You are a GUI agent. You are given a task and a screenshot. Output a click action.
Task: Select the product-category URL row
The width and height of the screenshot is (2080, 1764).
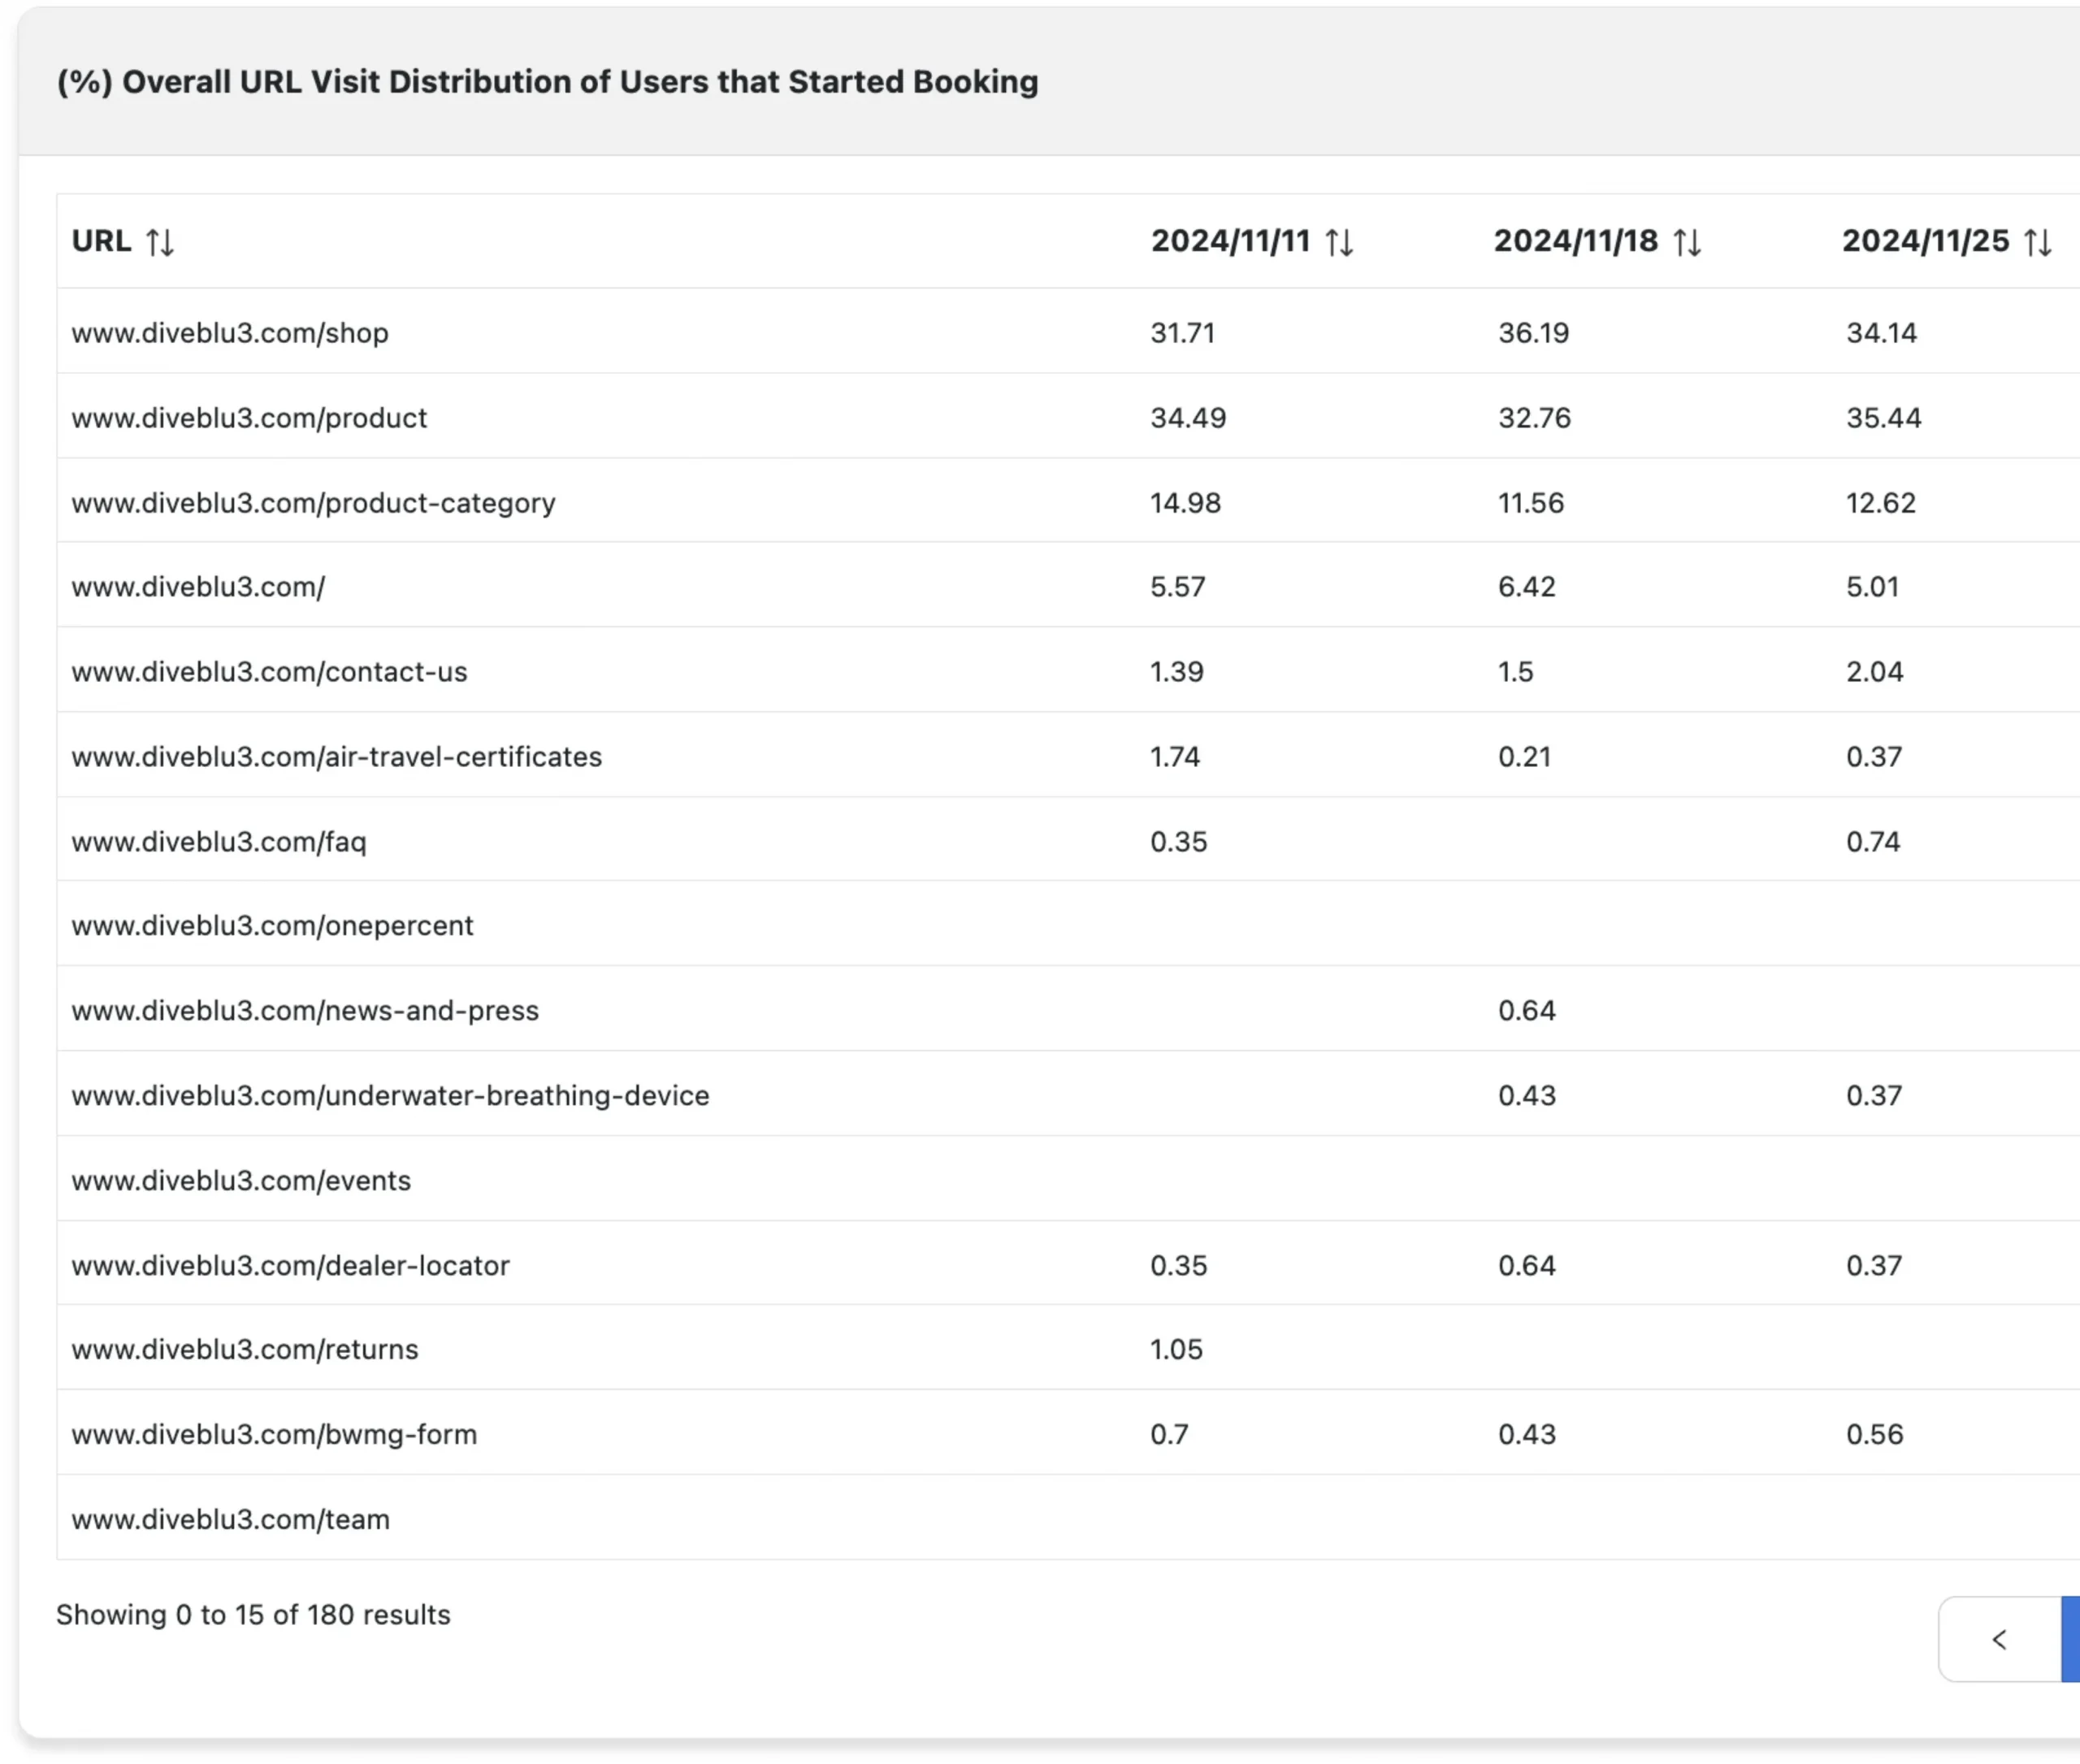(313, 503)
